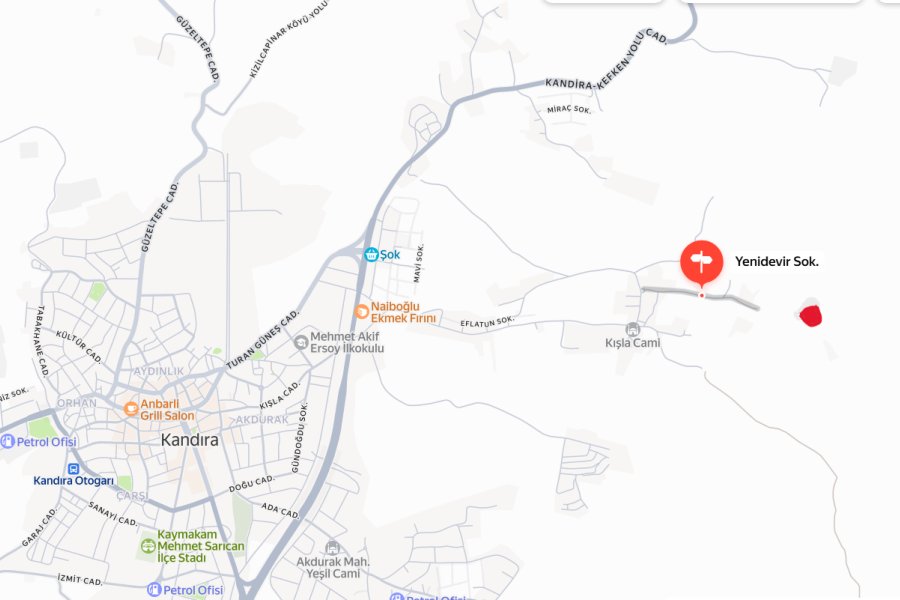Screen dimensions: 900x600
Task: Click the Petrol Ofisi label near Orhan
Action: click(46, 442)
